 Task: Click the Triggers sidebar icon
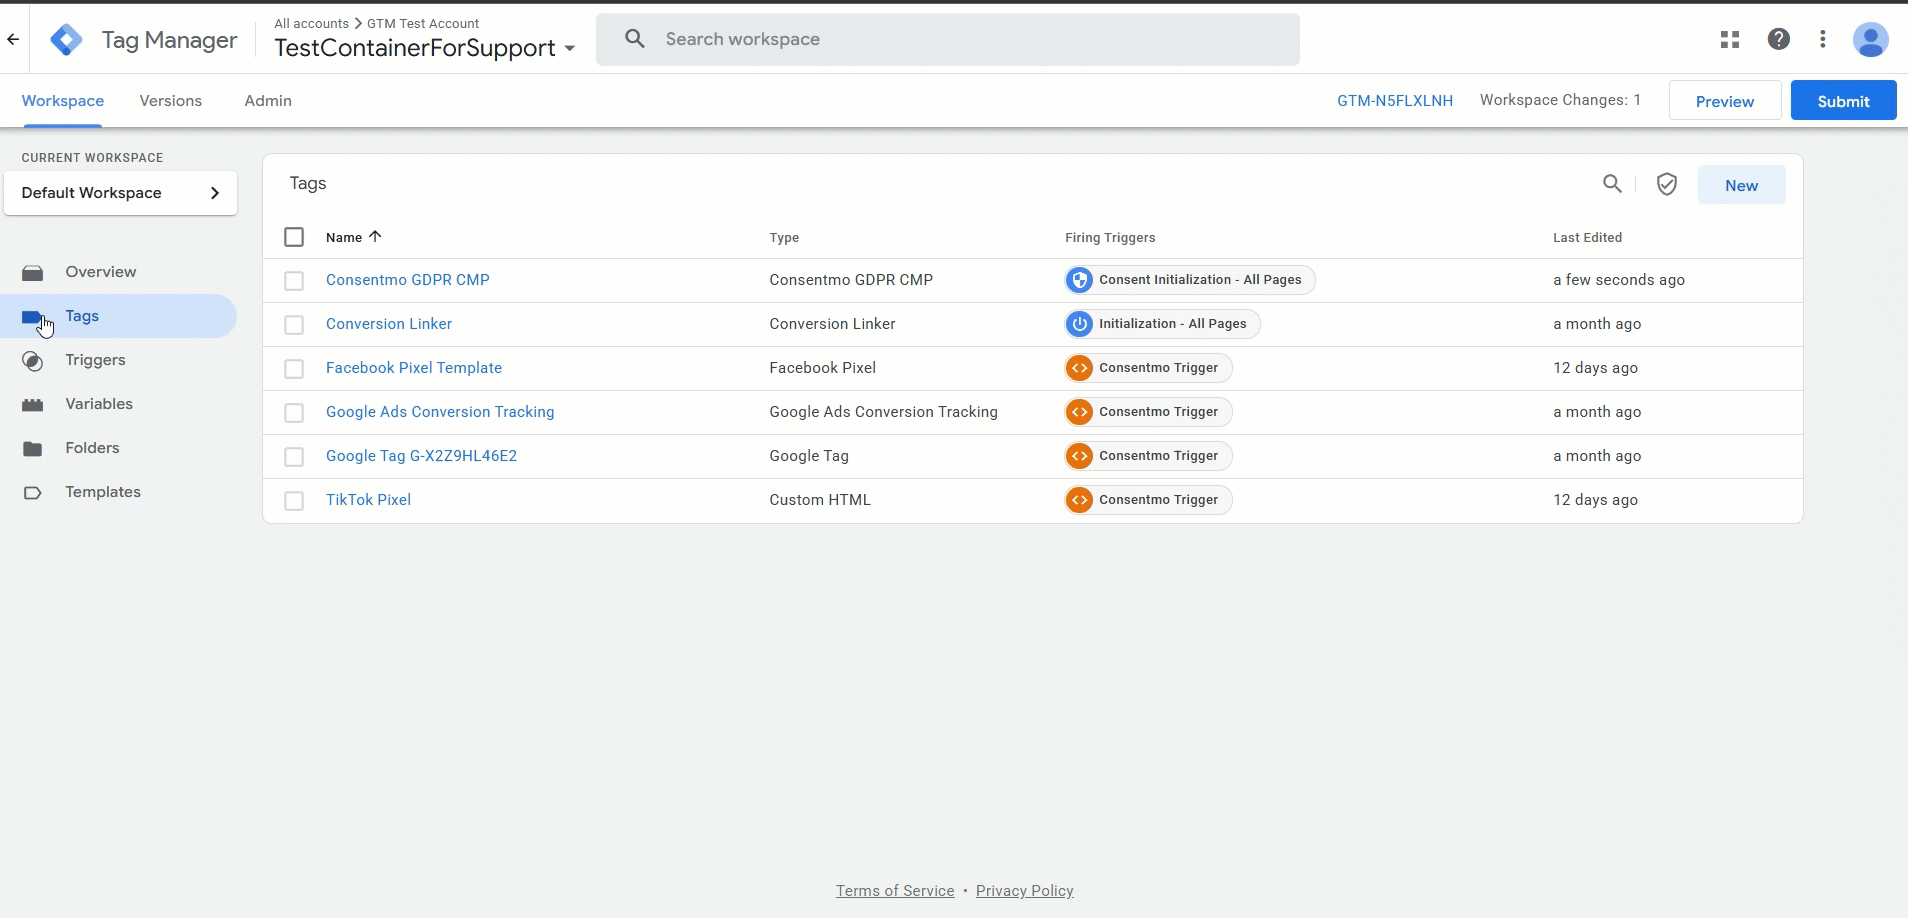coord(33,361)
